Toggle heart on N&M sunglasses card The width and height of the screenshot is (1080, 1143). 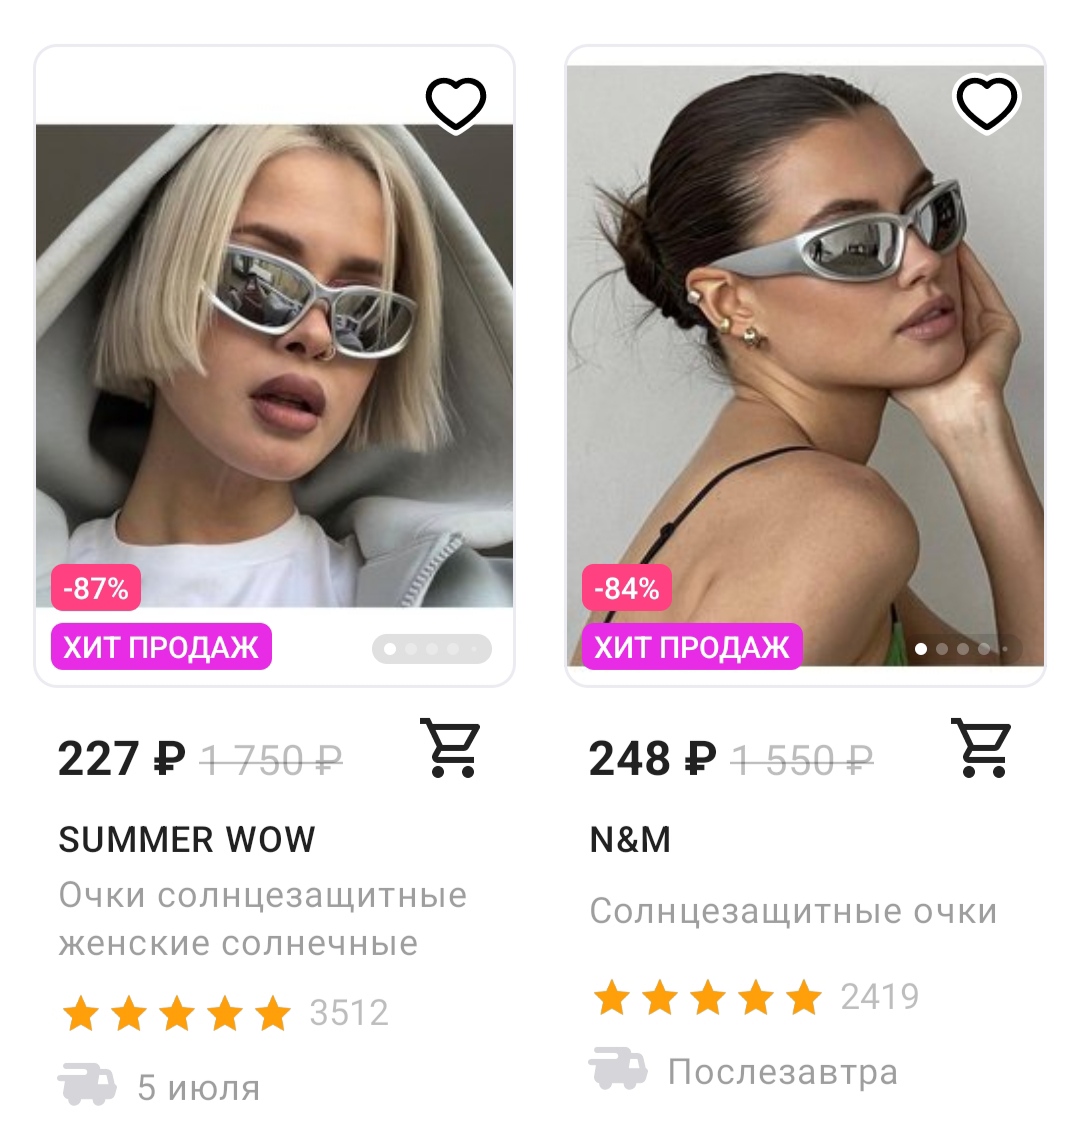[x=986, y=104]
